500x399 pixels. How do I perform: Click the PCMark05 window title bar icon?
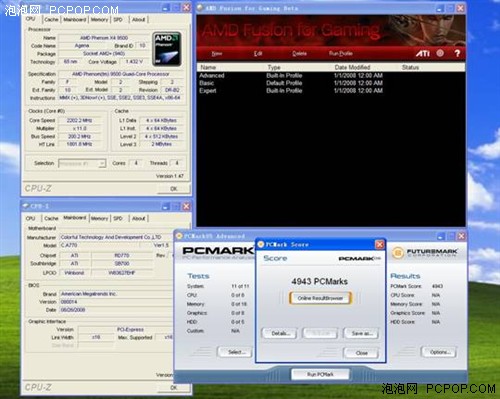179,236
